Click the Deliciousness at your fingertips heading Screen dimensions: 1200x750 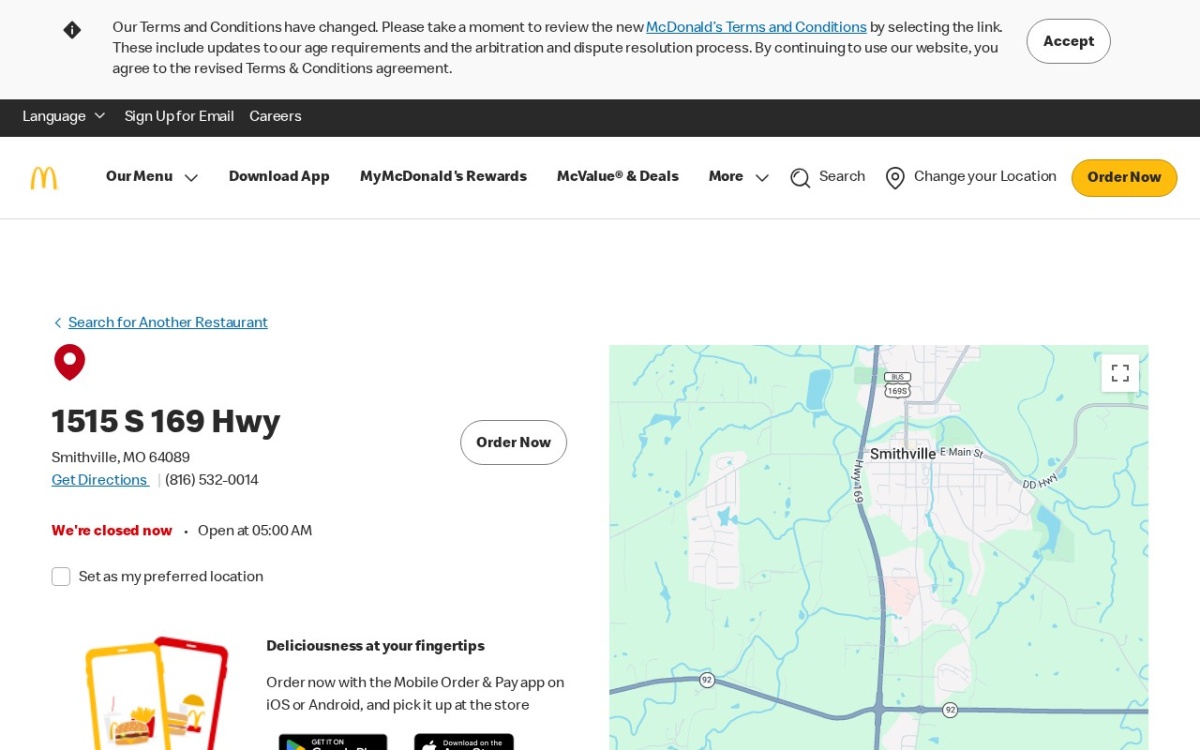point(375,646)
